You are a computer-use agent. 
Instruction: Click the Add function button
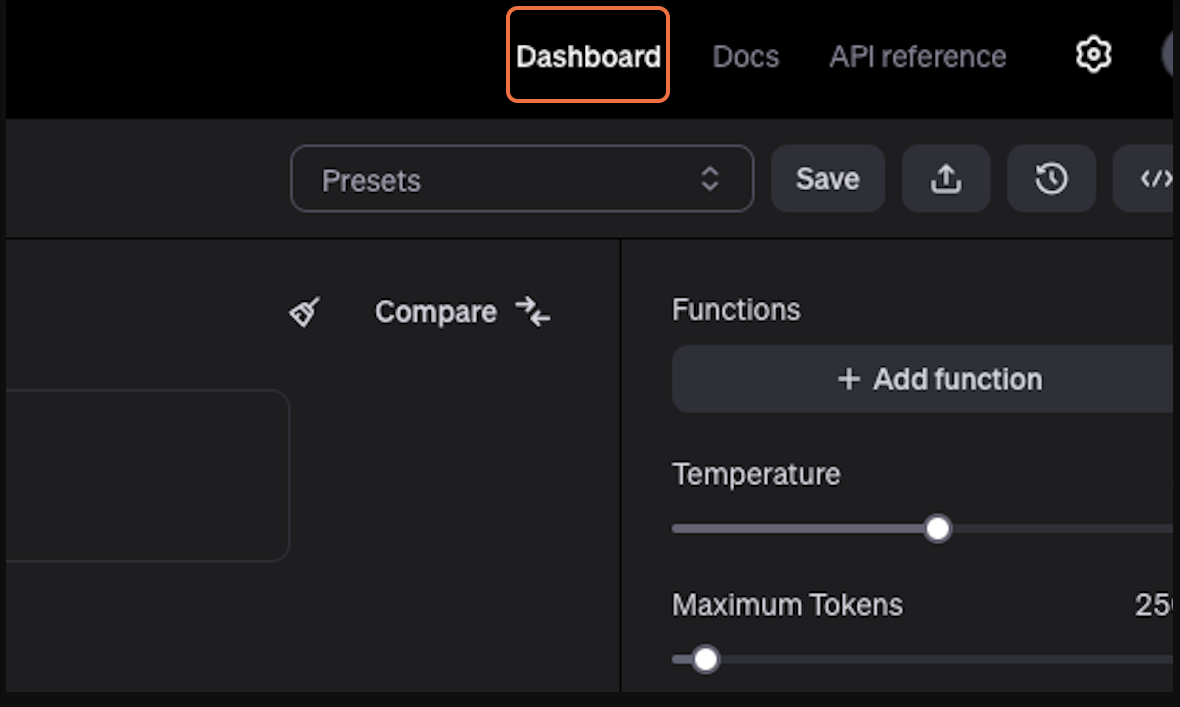point(938,379)
